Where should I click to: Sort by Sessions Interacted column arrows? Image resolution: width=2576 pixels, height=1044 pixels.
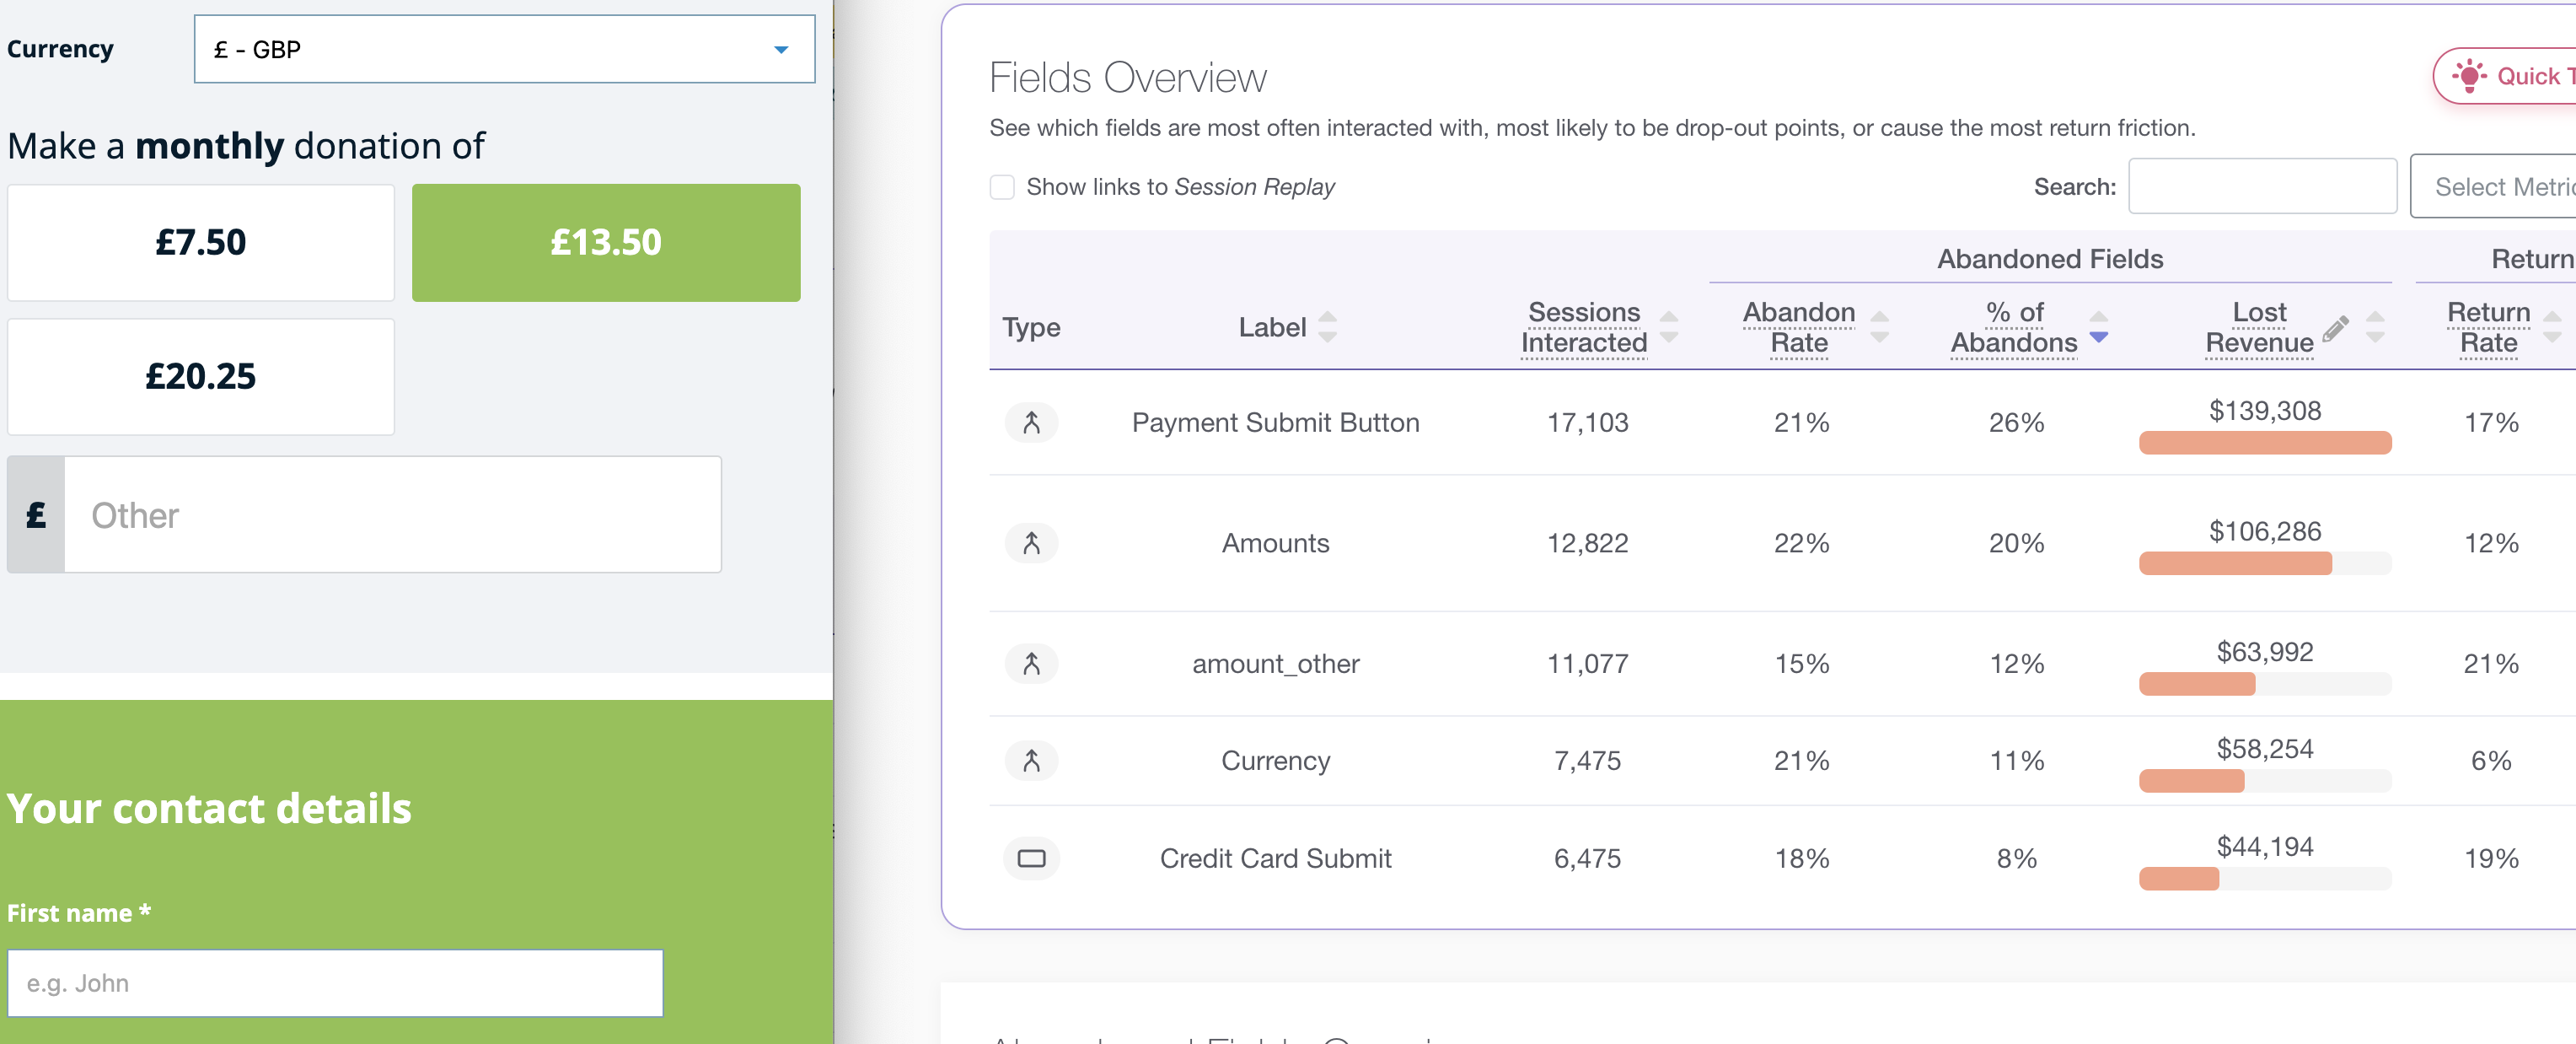[x=1668, y=327]
